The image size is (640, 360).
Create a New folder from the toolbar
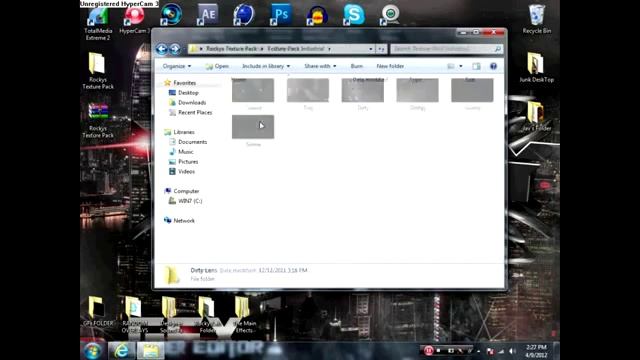click(390, 66)
